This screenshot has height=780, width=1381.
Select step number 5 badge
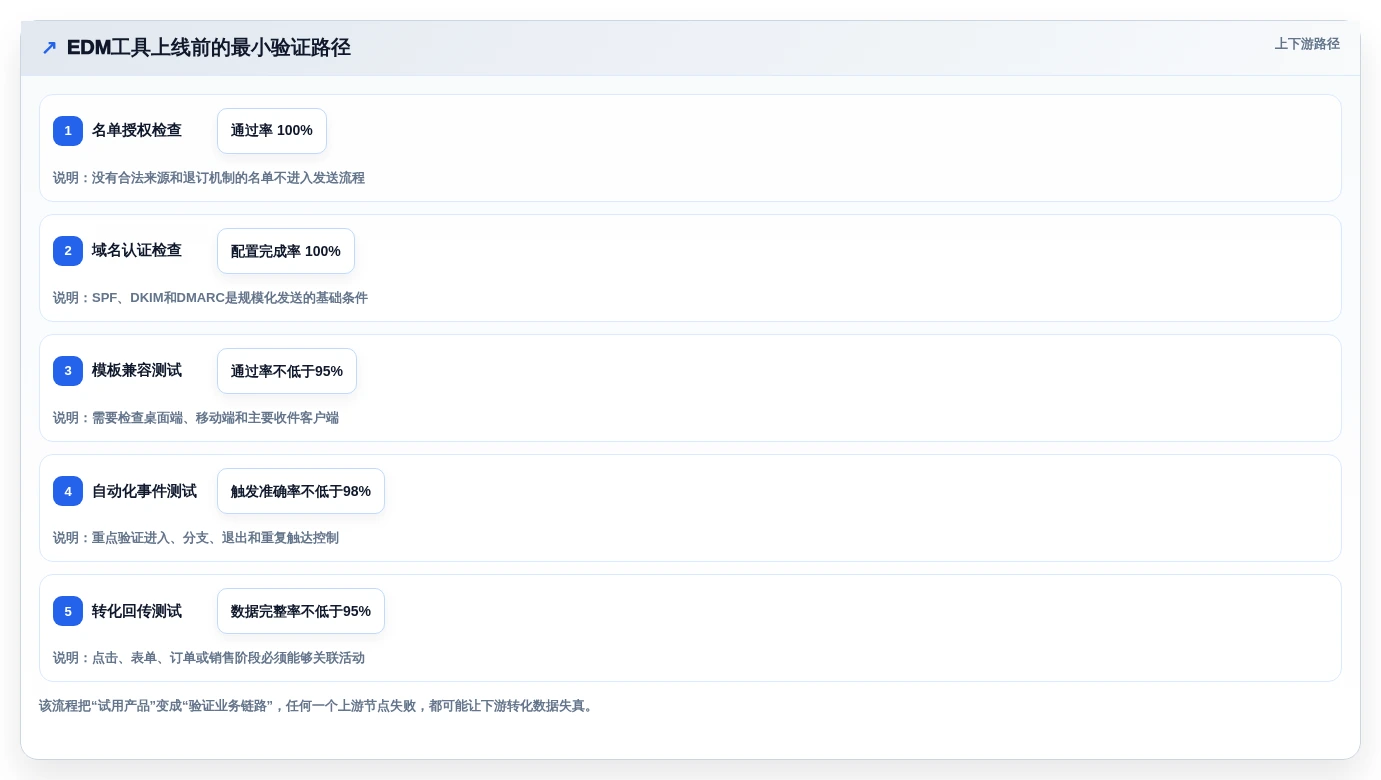click(x=68, y=611)
